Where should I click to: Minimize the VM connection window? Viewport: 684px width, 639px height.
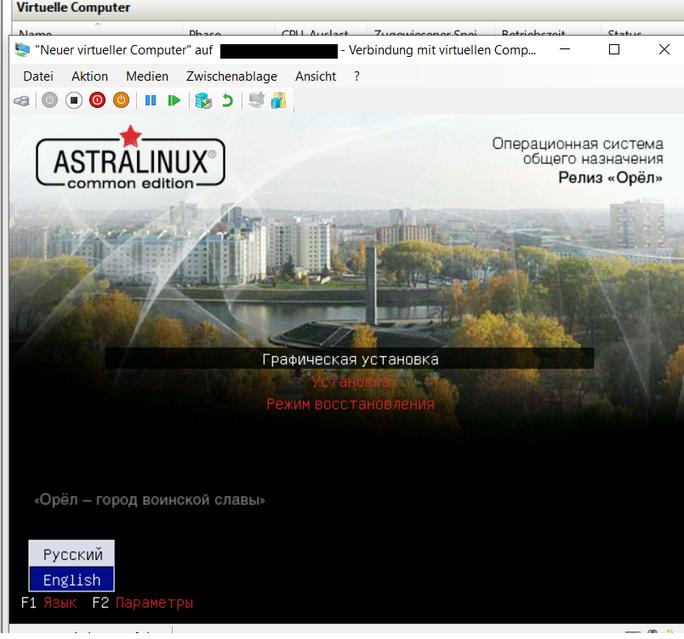click(x=565, y=49)
